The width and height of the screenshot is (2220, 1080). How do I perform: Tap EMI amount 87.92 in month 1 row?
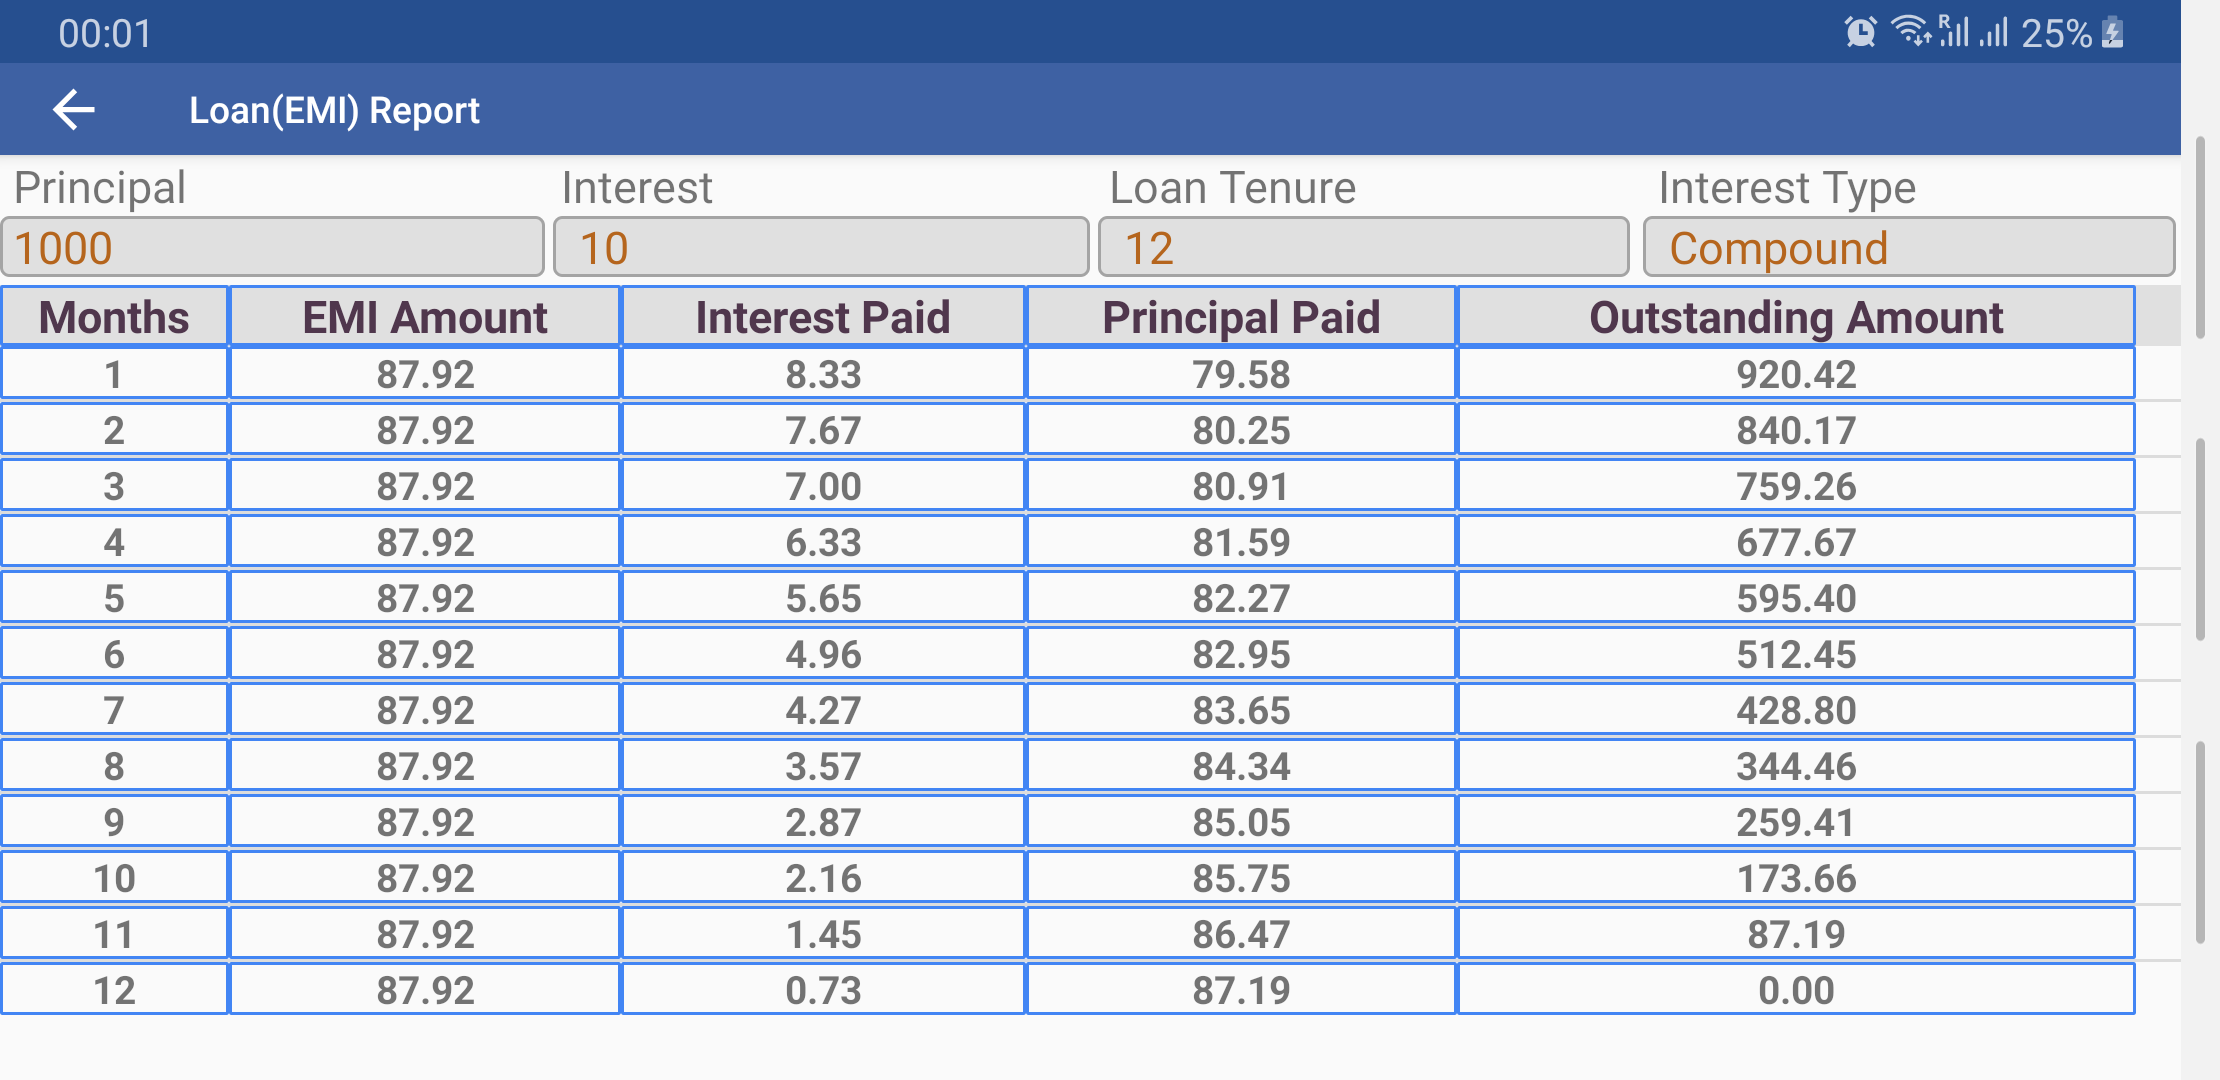pyautogui.click(x=425, y=374)
